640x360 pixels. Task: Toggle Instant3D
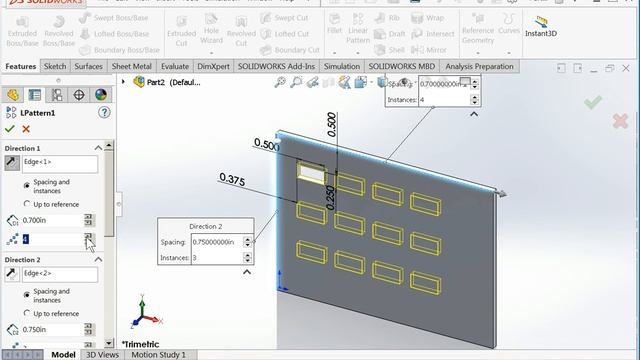(541, 26)
